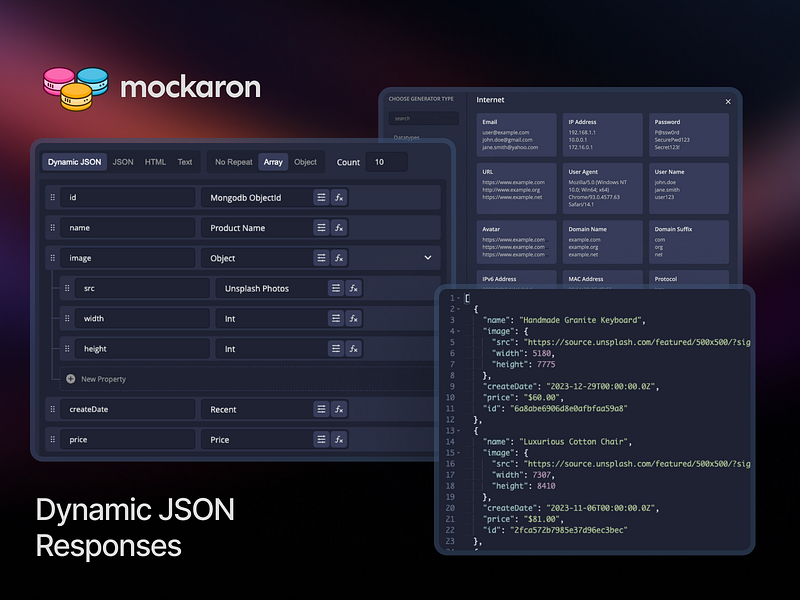Grab the drag handle of the image row
Viewport: 800px width, 600px height.
coord(53,258)
